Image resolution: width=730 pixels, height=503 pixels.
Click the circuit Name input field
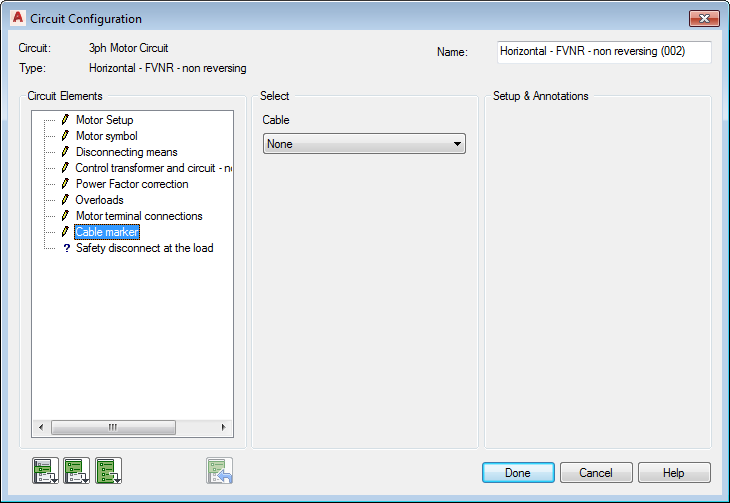(x=604, y=52)
